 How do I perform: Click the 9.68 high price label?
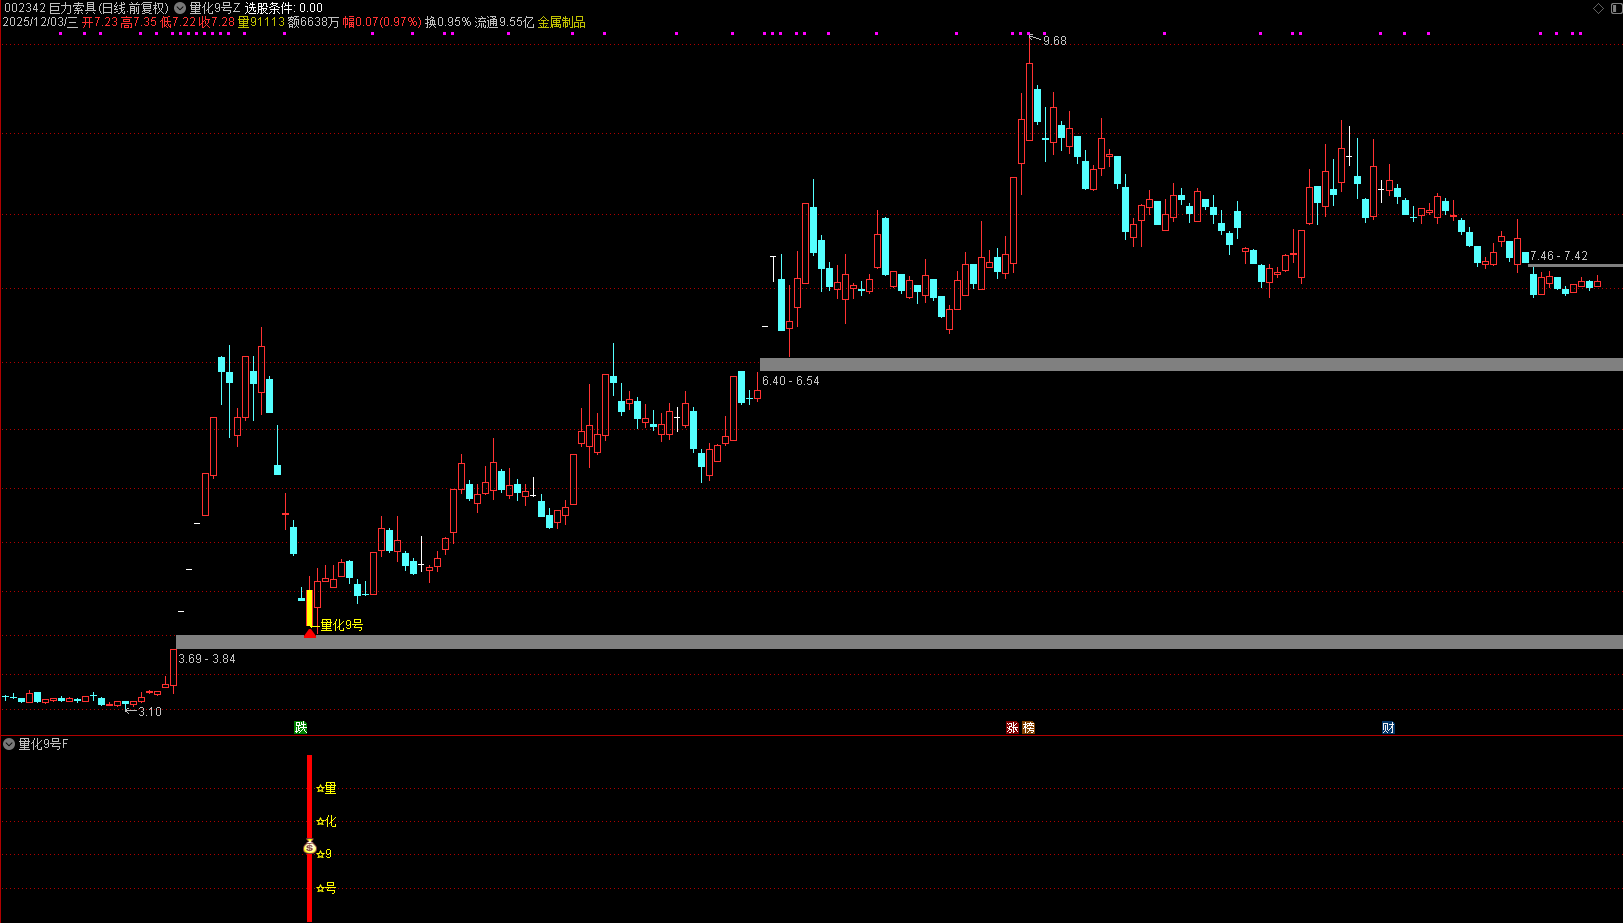(x=1055, y=41)
